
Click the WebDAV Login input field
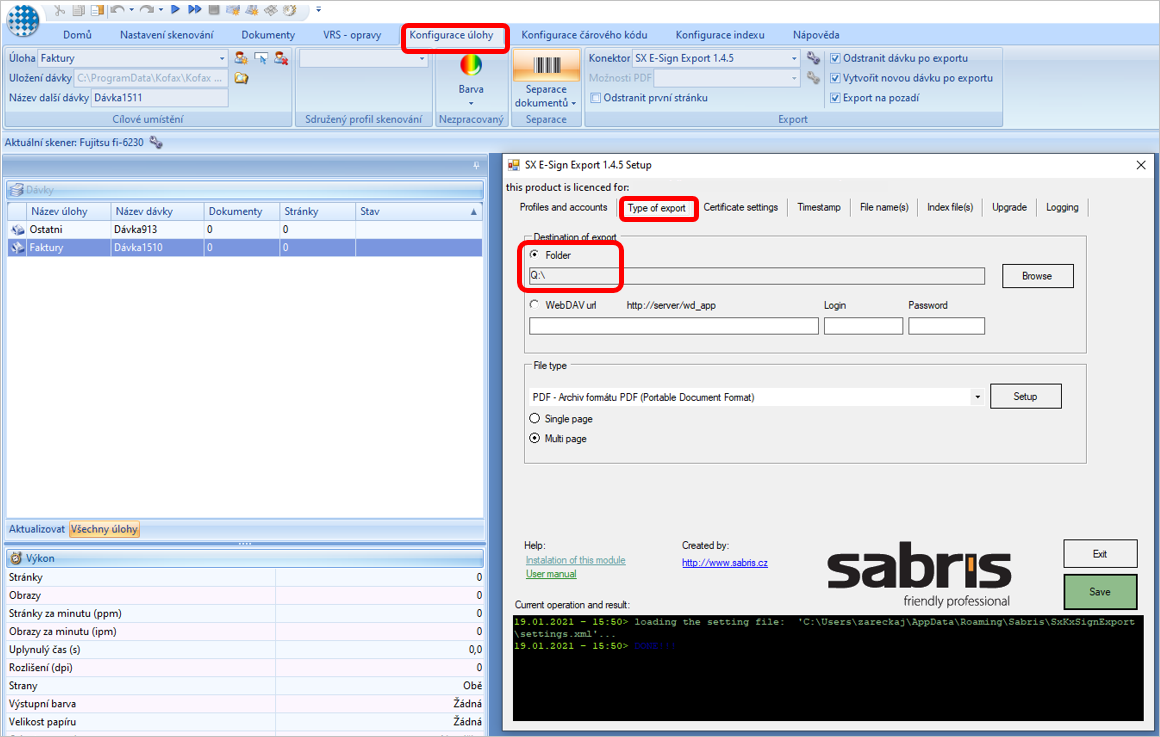click(863, 326)
